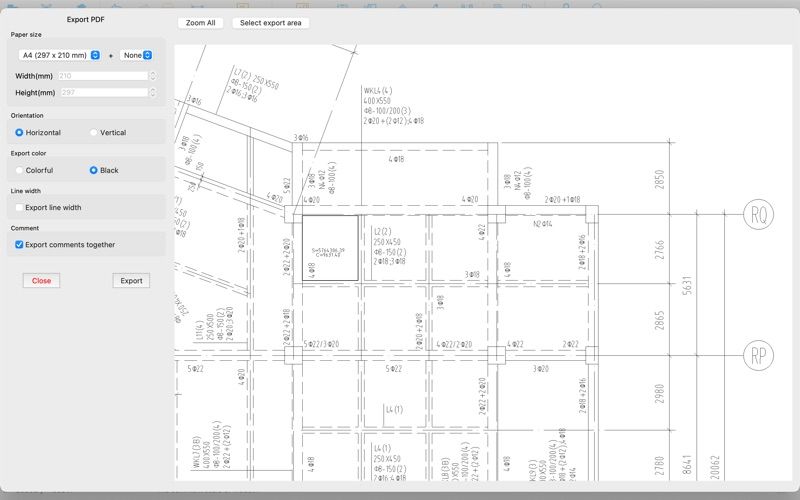This screenshot has width=800, height=500.
Task: Click the 2850 dimension text
Action: tap(659, 180)
